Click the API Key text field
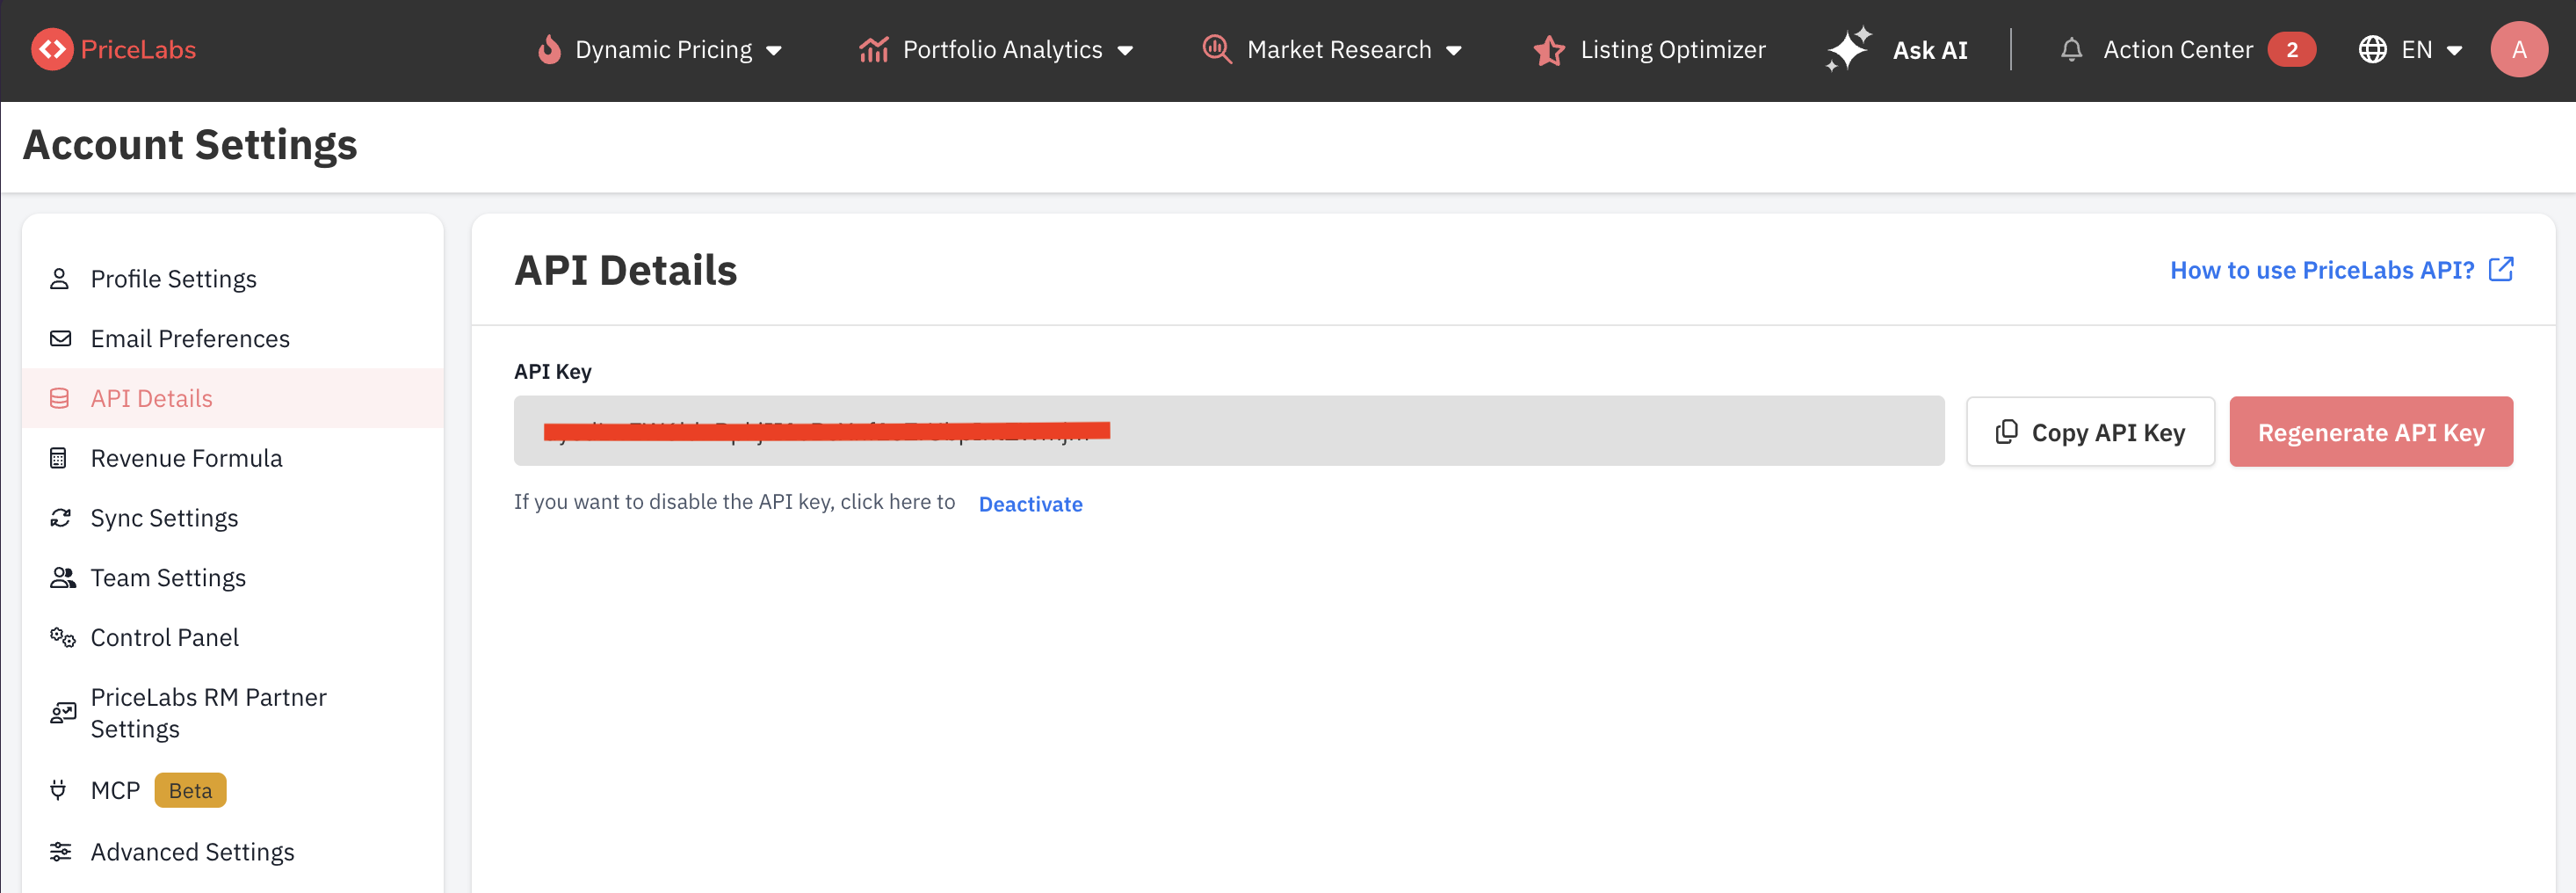 pyautogui.click(x=1228, y=431)
